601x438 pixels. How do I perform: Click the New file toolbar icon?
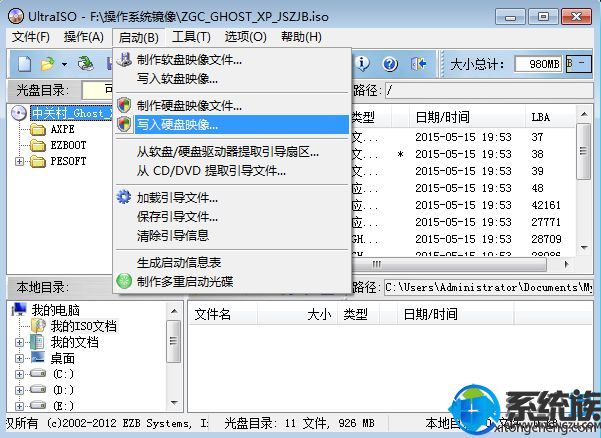tap(25, 64)
